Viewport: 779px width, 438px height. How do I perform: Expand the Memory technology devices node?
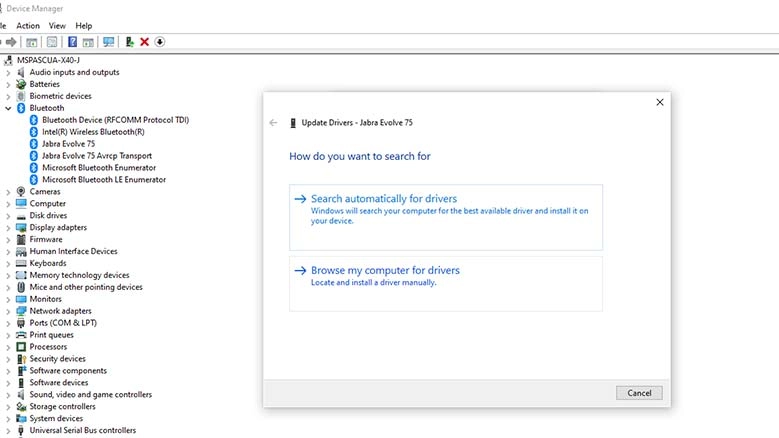click(8, 275)
